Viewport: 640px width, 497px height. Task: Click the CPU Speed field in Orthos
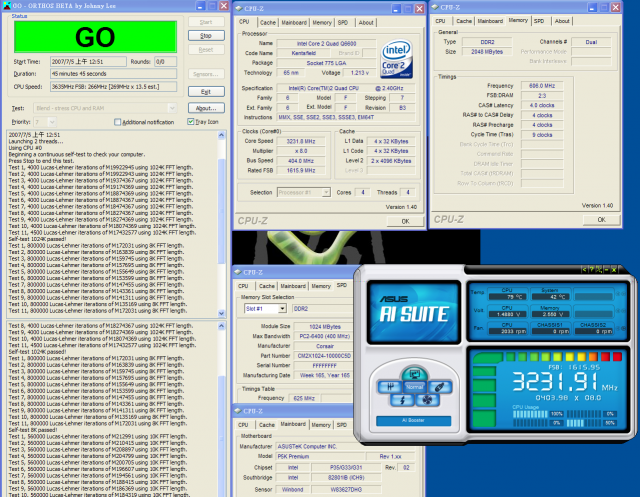point(113,87)
